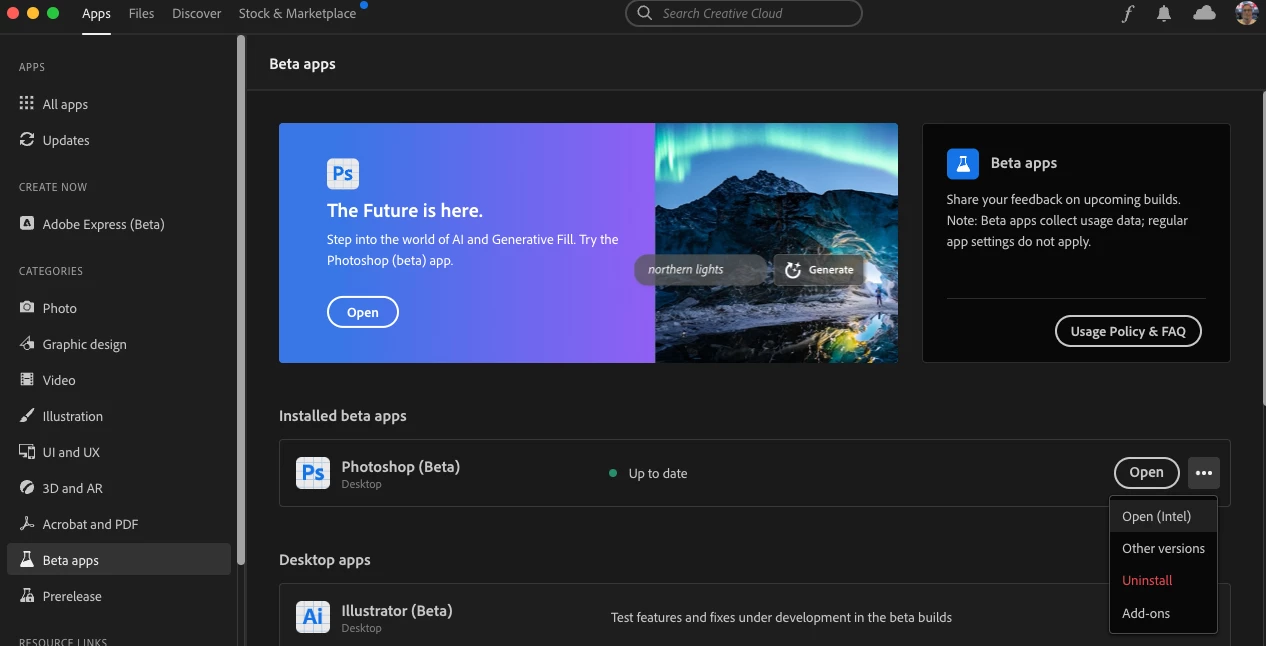
Task: Click the 'Up to date' status text
Action: pyautogui.click(x=658, y=473)
